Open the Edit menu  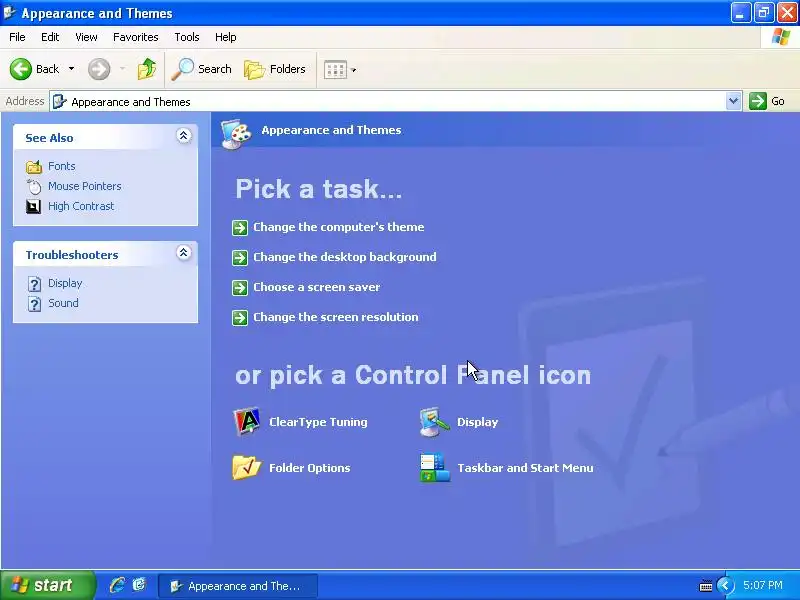coord(50,37)
